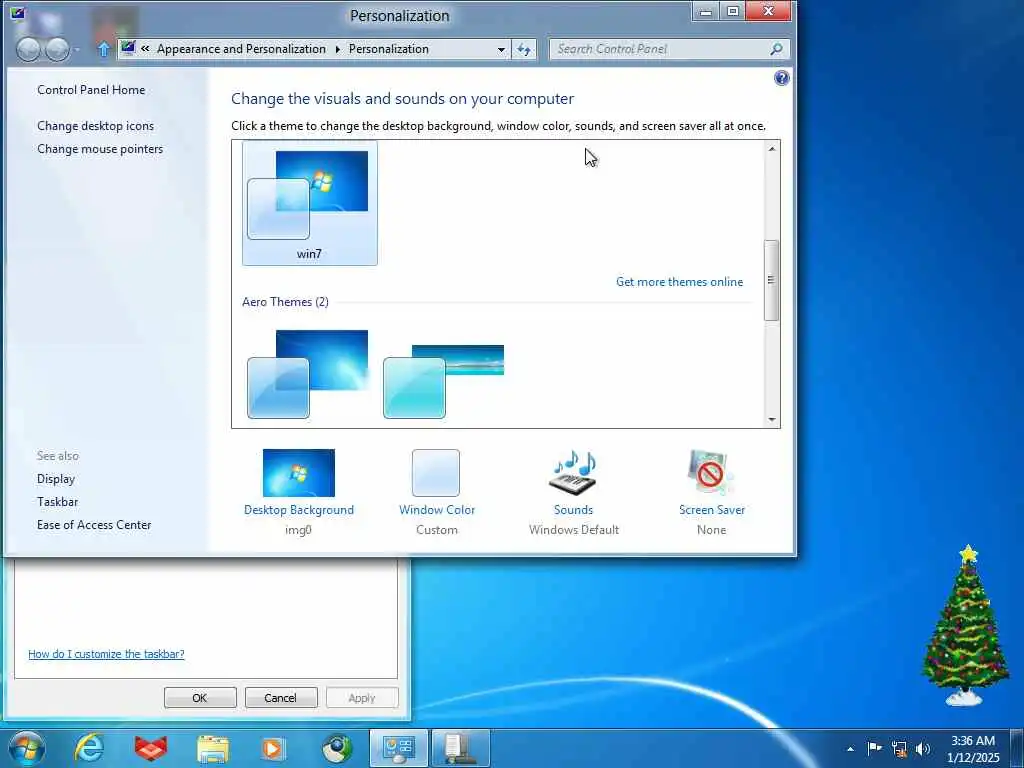This screenshot has height=768, width=1024.
Task: Open Ease of Access Center link
Action: pos(94,524)
